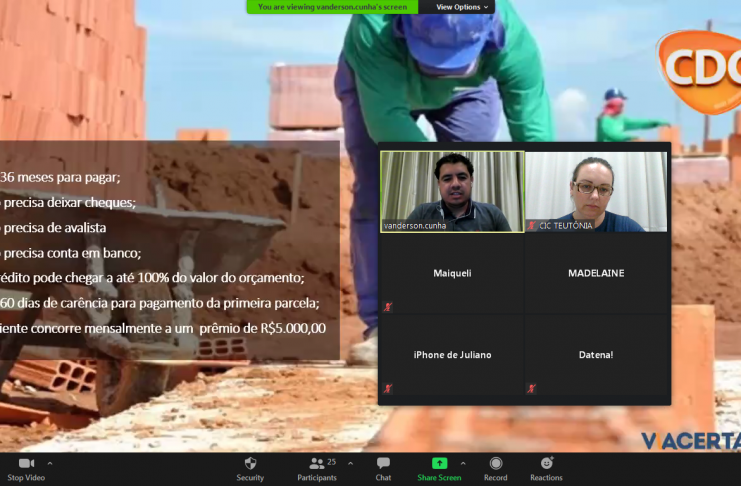Expand the View Options dropdown
The height and width of the screenshot is (486, 741).
(x=464, y=7)
